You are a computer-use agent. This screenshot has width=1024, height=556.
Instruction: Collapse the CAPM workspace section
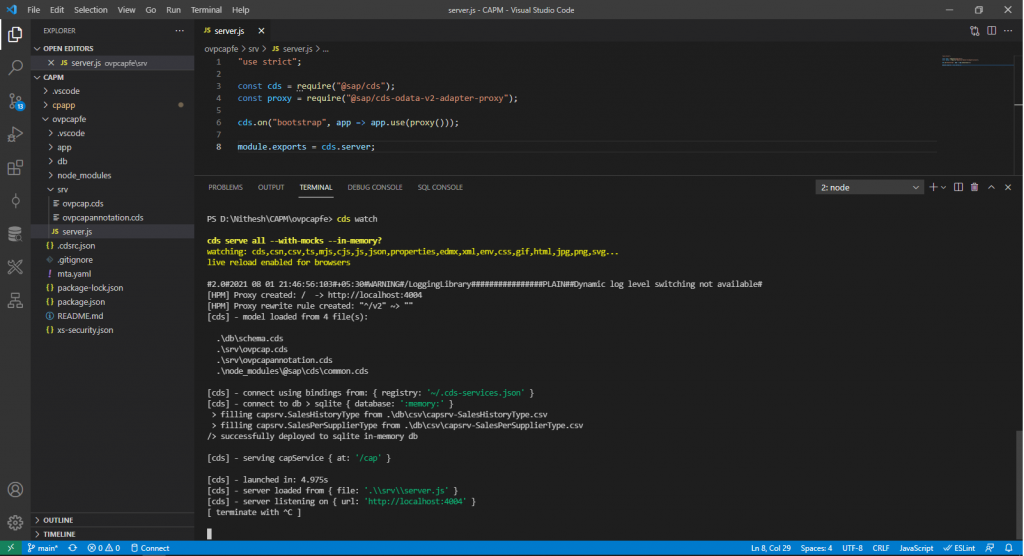(112, 77)
